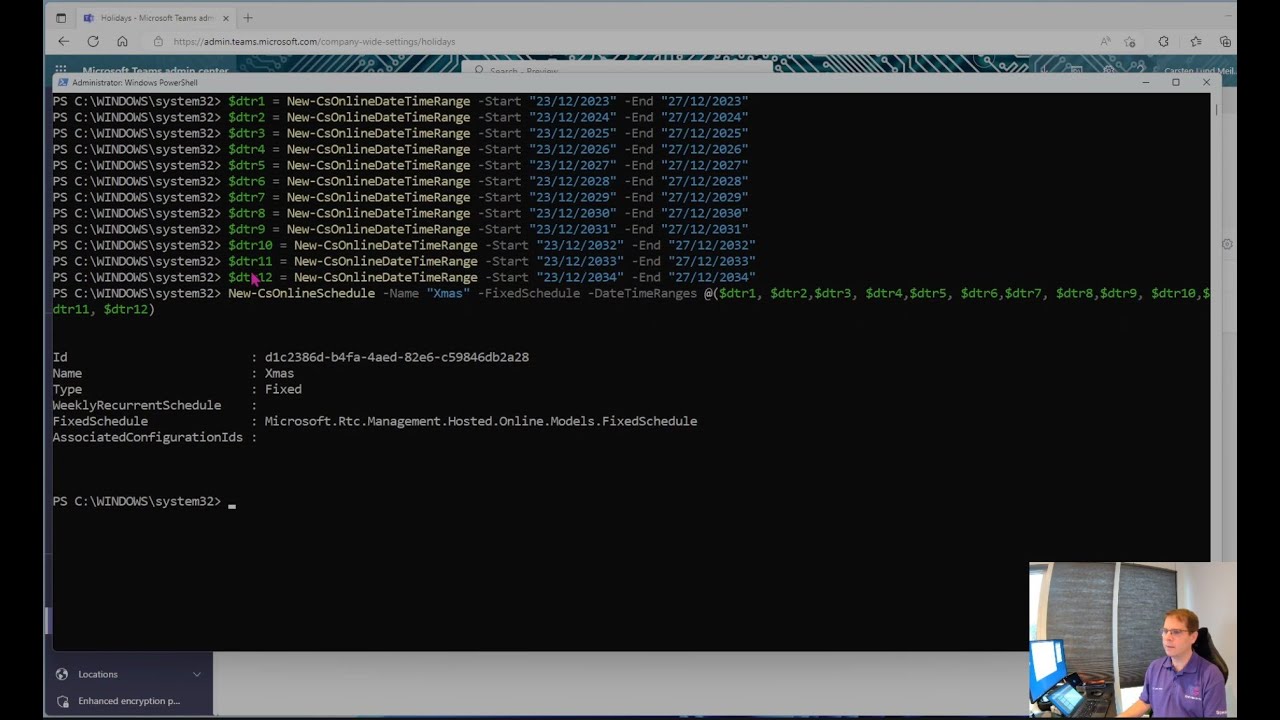Screen dimensions: 1280x720
Task: Click the browser address bar URL
Action: [x=314, y=42]
